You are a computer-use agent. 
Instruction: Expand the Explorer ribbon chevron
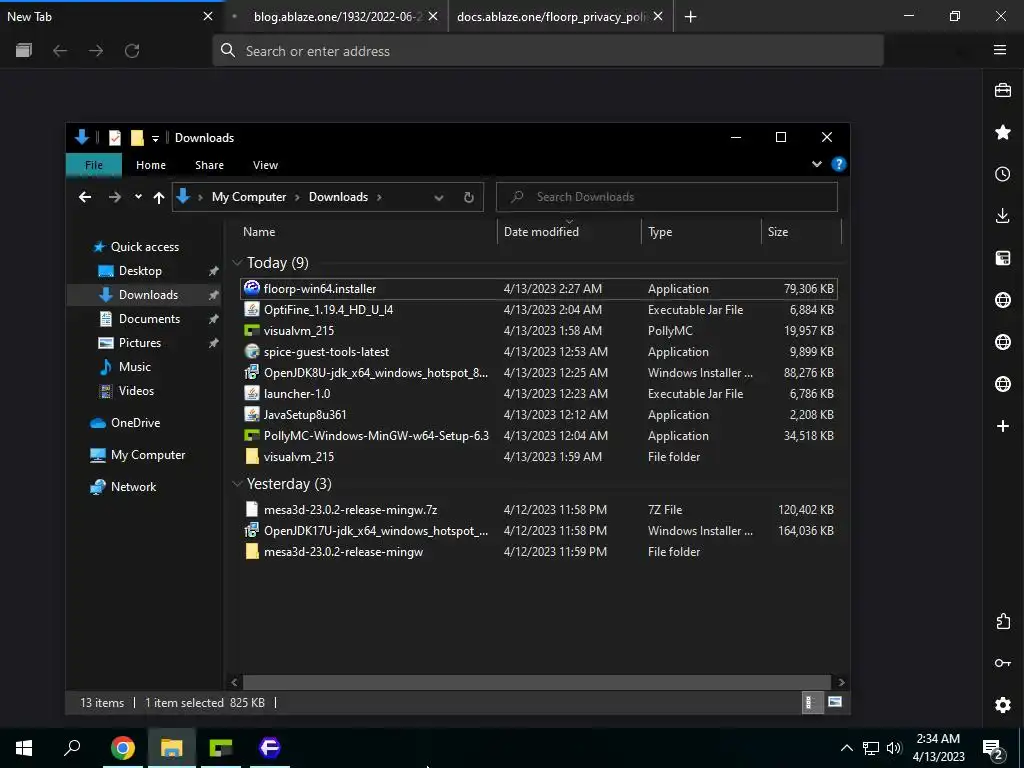[x=816, y=164]
